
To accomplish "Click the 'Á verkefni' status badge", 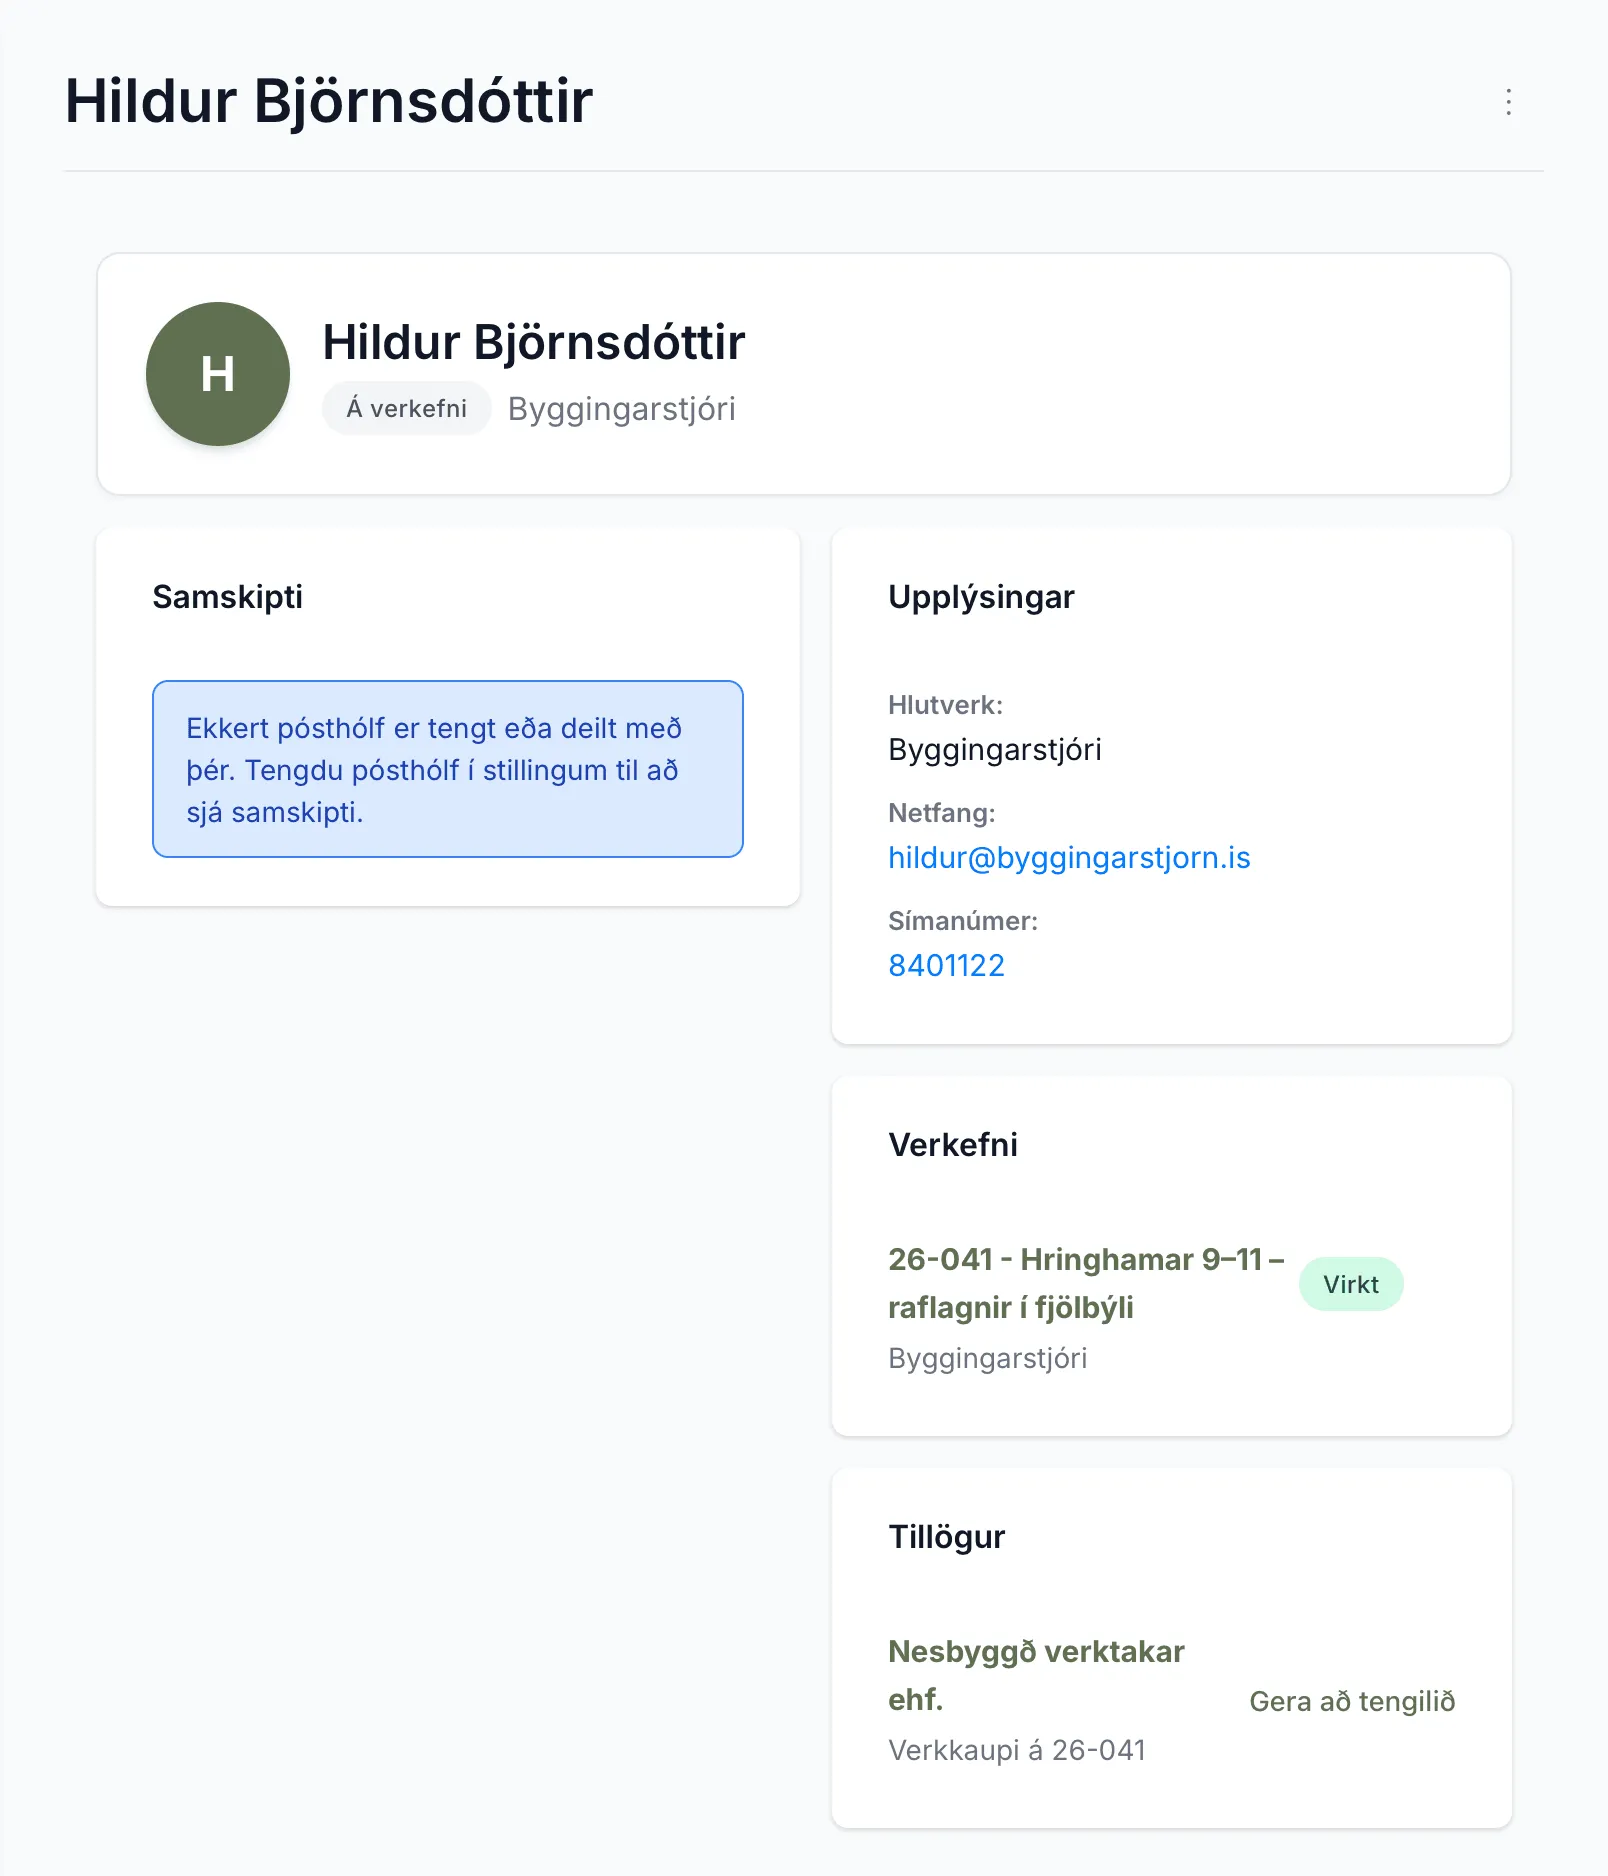I will pyautogui.click(x=406, y=408).
